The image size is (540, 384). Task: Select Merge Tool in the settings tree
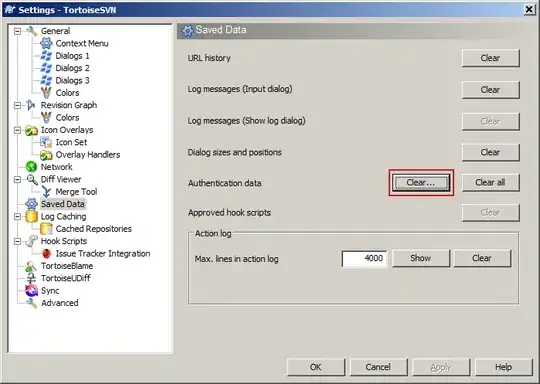[76, 192]
